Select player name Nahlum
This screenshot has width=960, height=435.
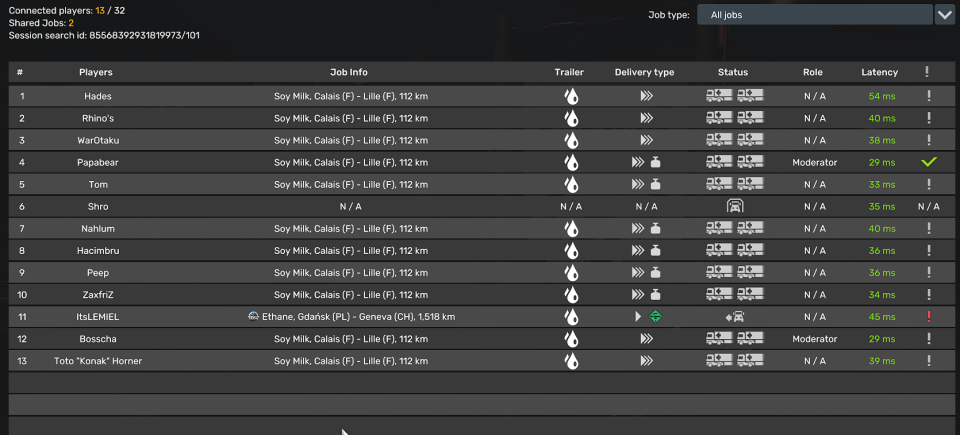pos(96,228)
